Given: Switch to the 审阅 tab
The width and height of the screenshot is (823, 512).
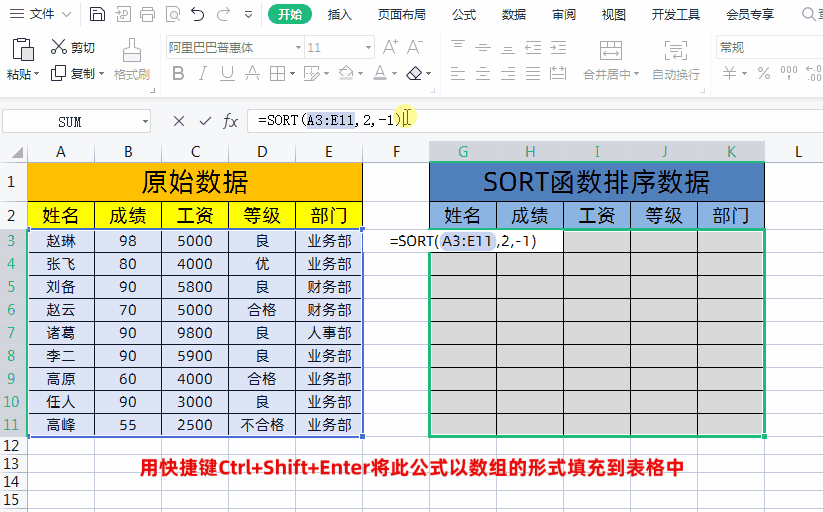Looking at the screenshot, I should (x=564, y=15).
